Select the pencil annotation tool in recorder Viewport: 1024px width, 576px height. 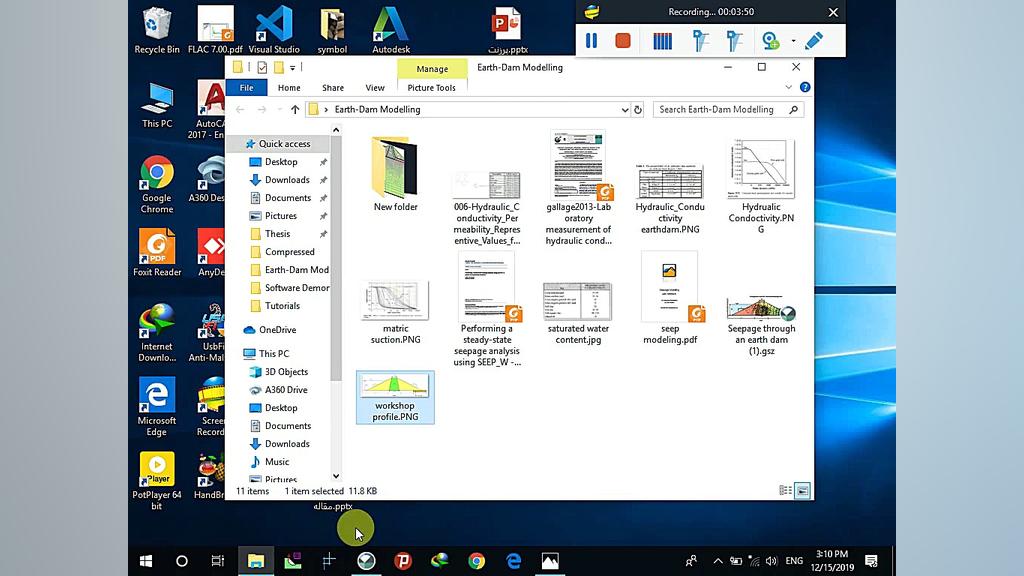(814, 41)
